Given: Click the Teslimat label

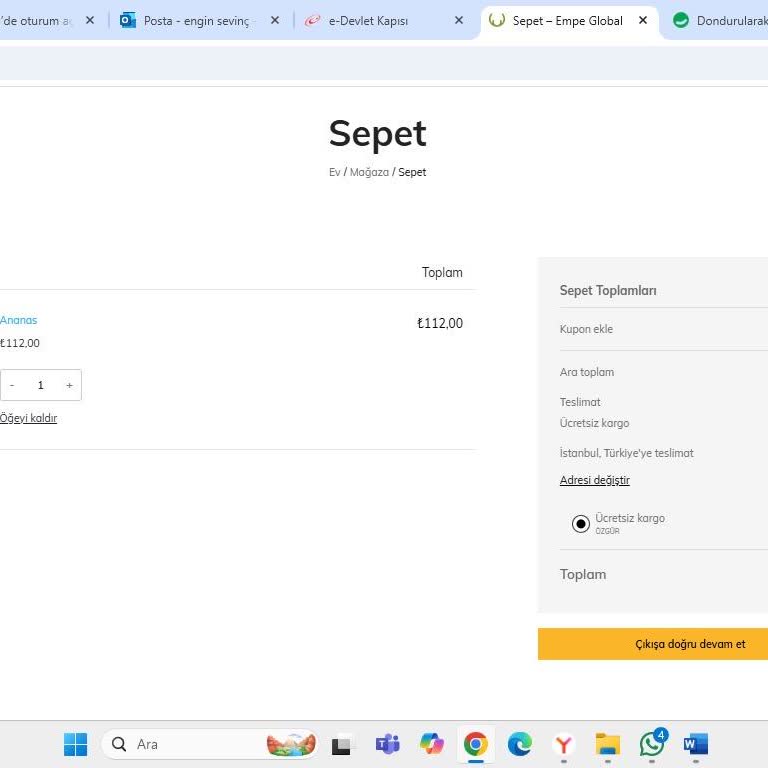Looking at the screenshot, I should (x=580, y=402).
